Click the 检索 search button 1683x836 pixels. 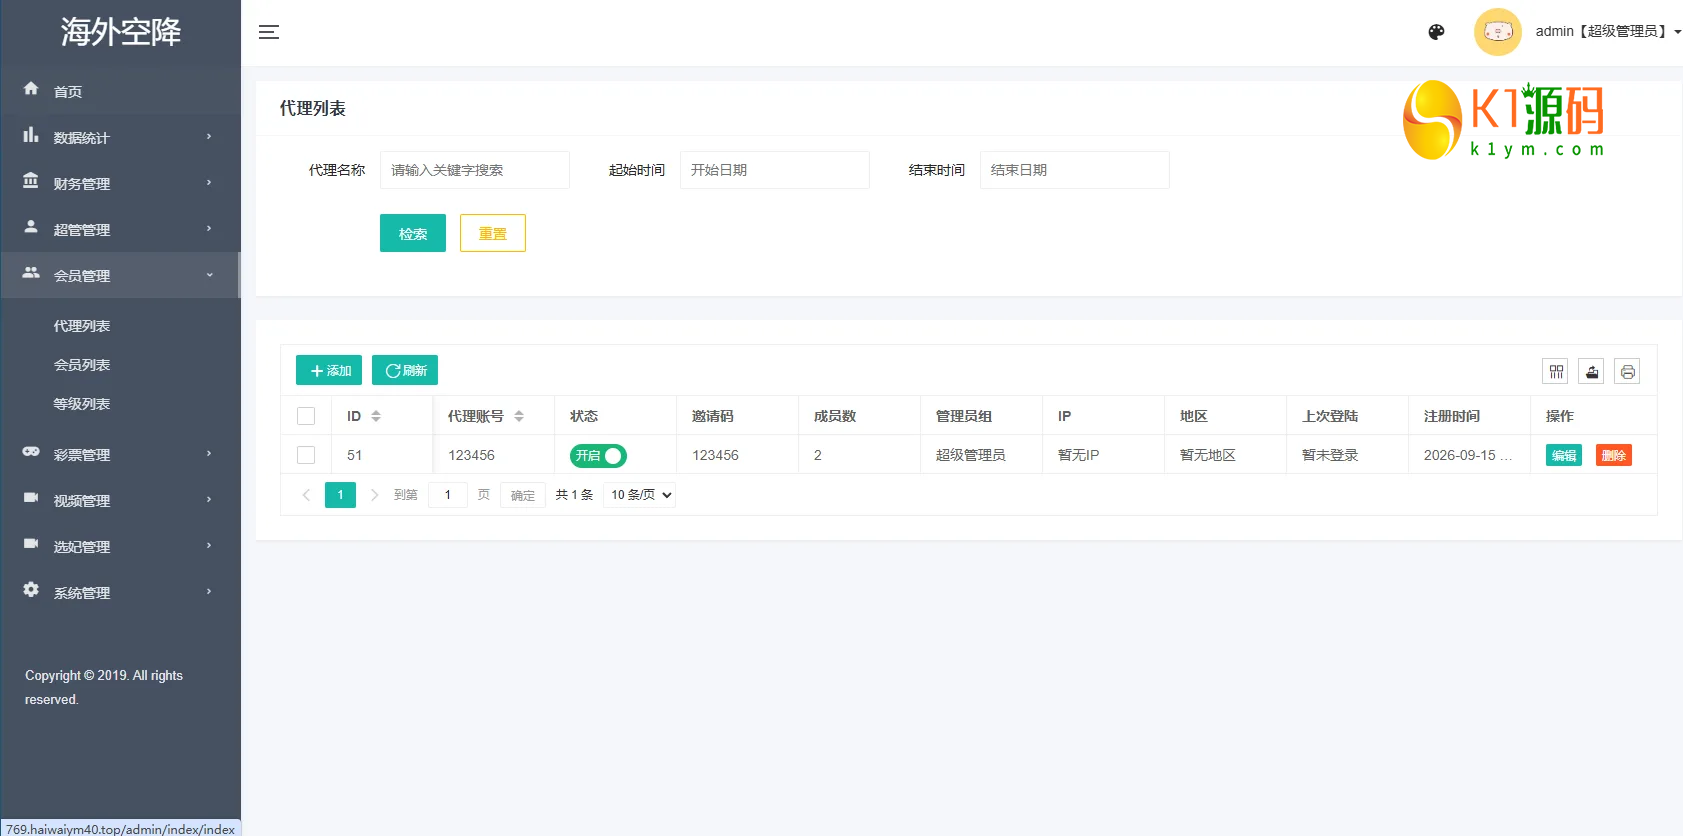[413, 233]
